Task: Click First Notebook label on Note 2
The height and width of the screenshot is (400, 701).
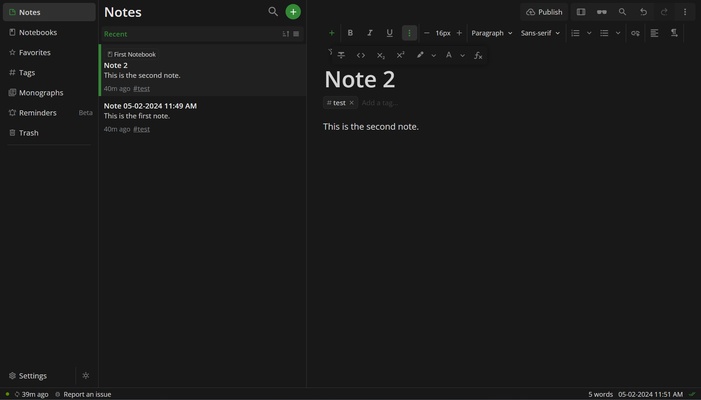Action: [131, 55]
